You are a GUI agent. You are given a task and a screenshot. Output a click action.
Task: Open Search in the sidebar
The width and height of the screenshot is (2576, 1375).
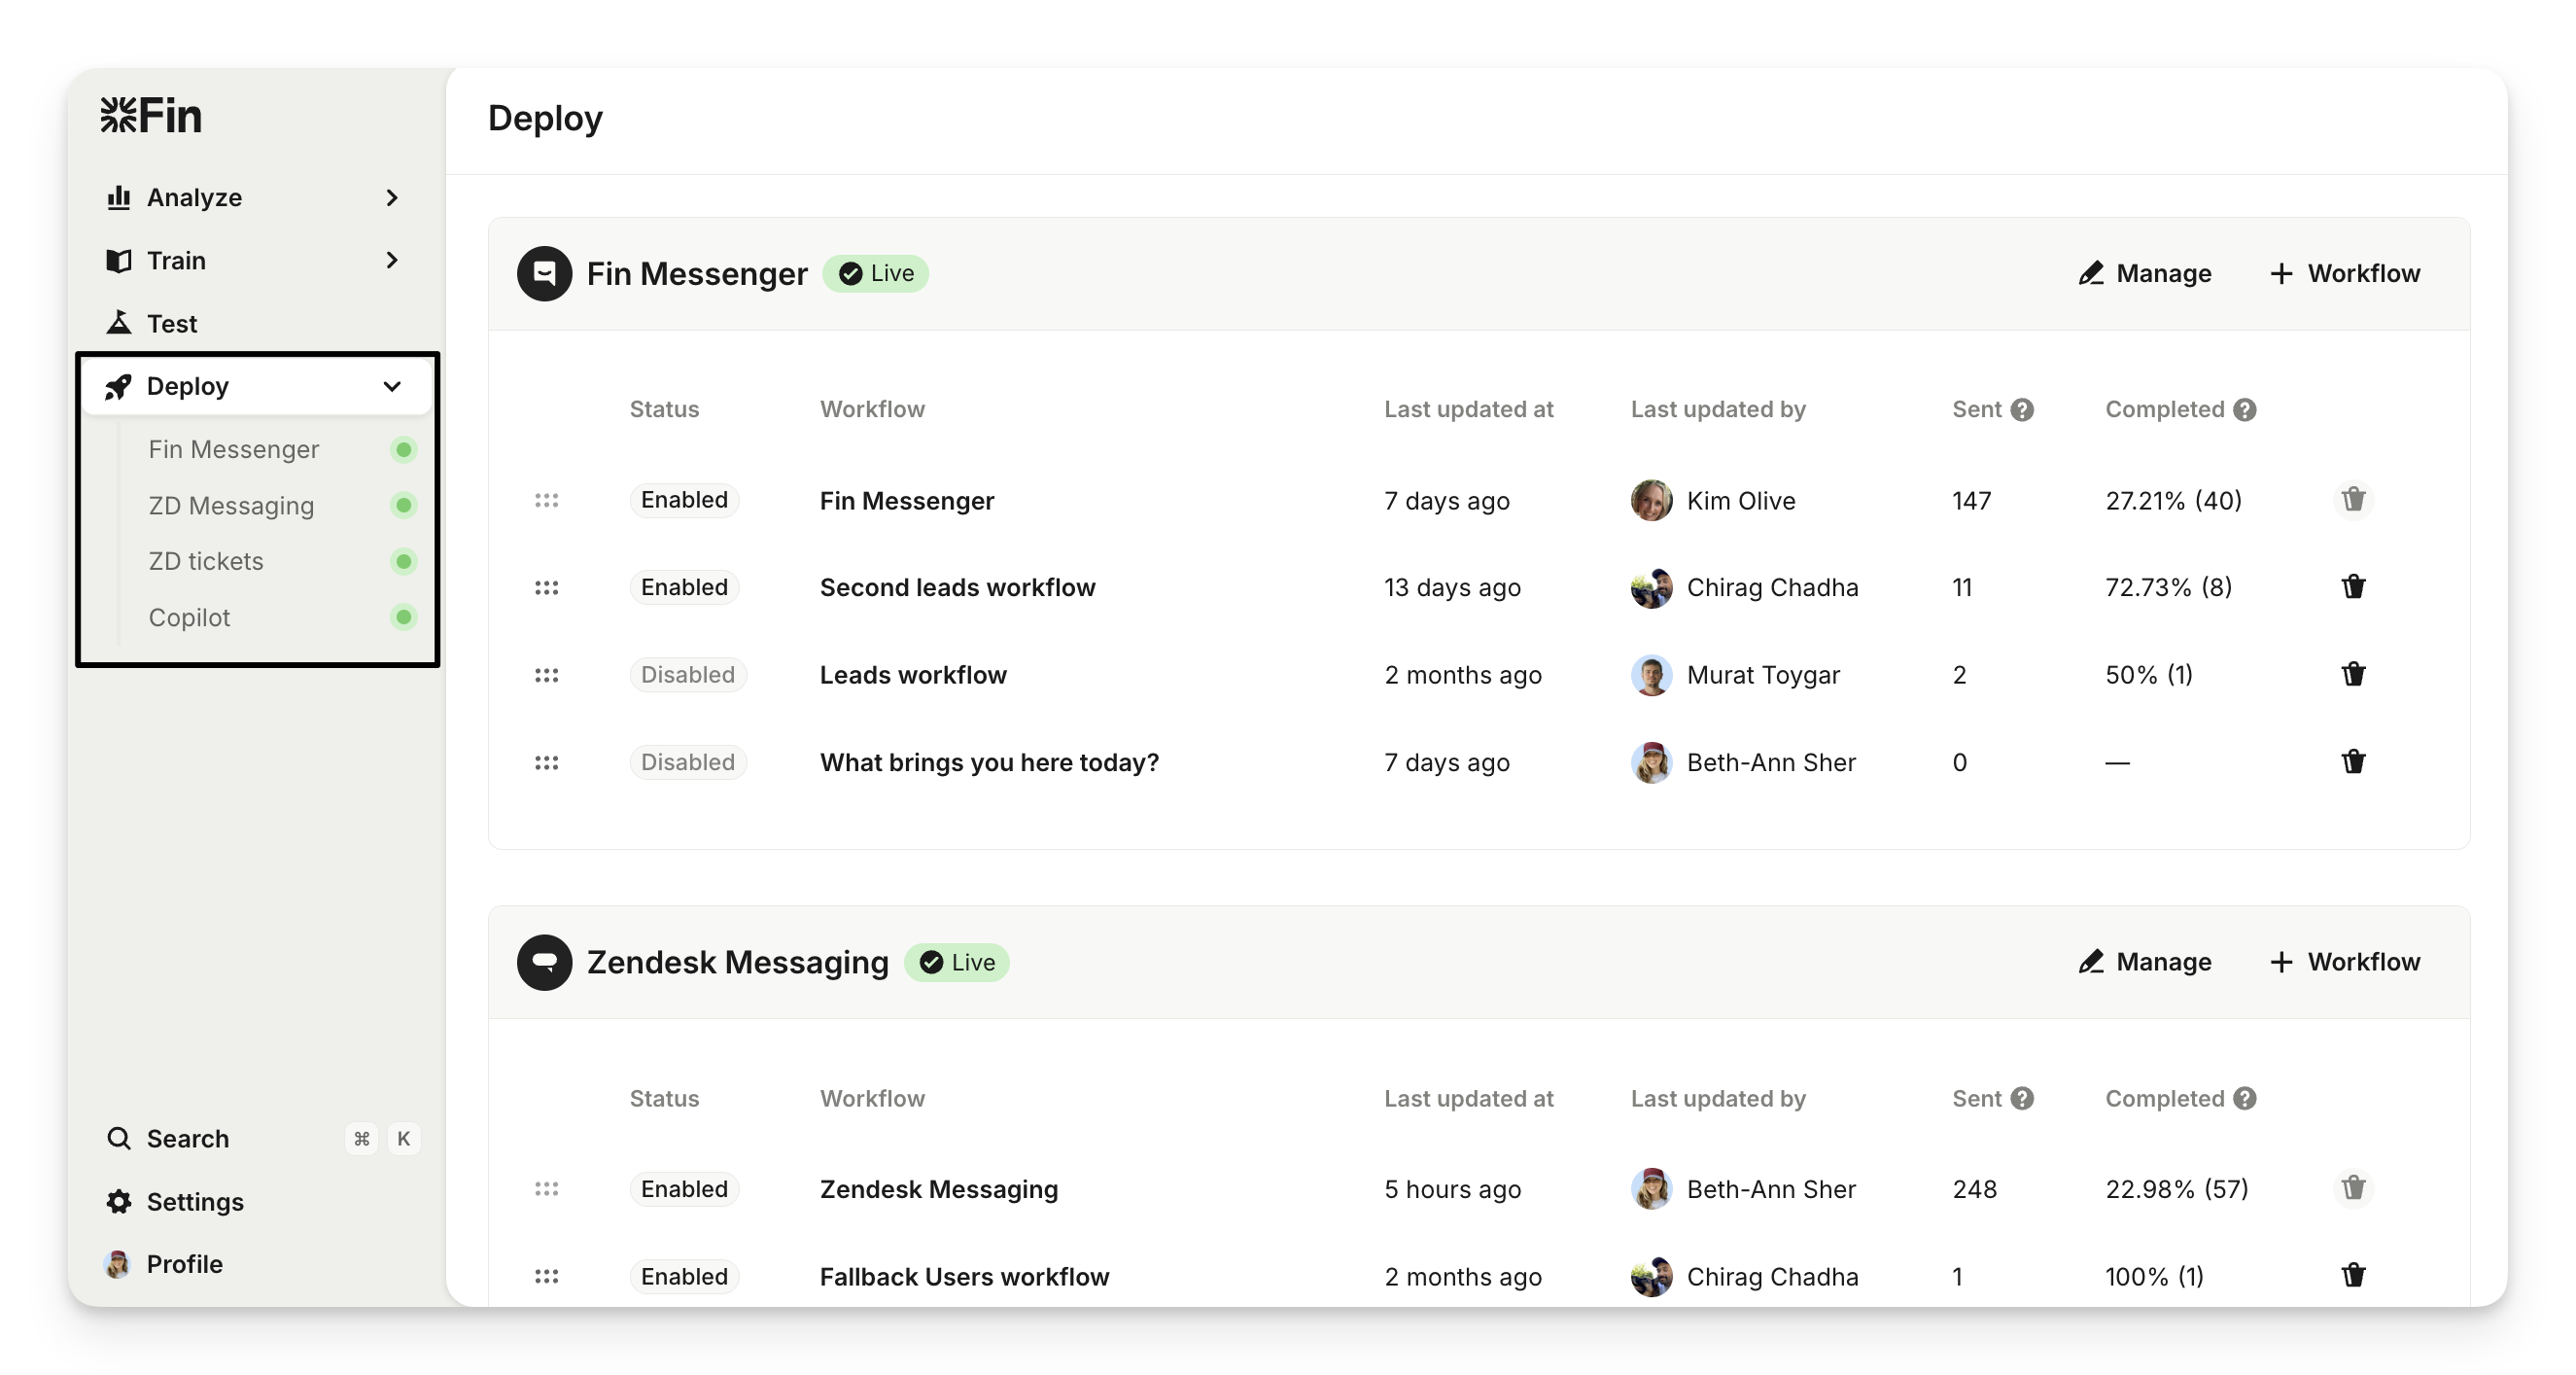pyautogui.click(x=188, y=1138)
